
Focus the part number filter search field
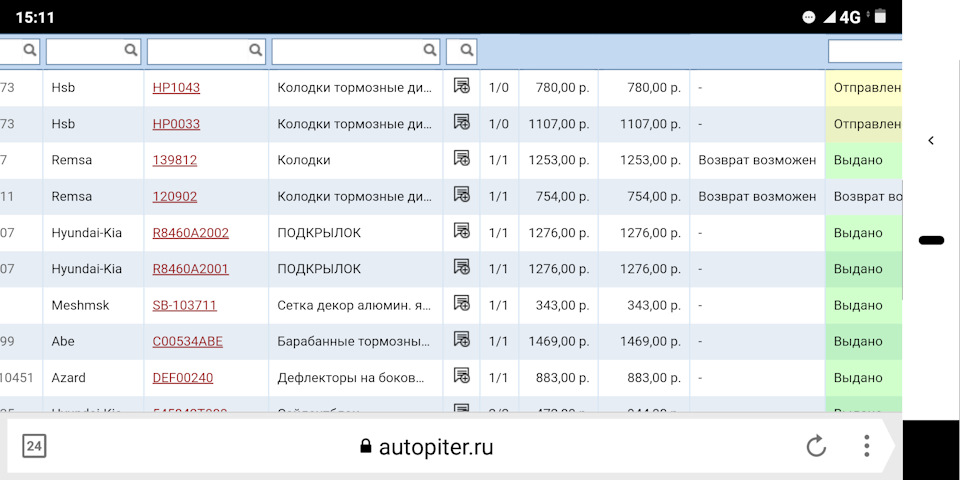[x=198, y=50]
